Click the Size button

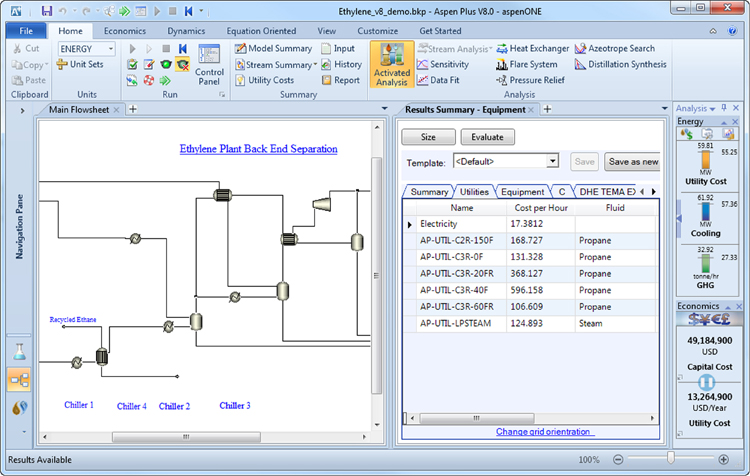pos(428,137)
